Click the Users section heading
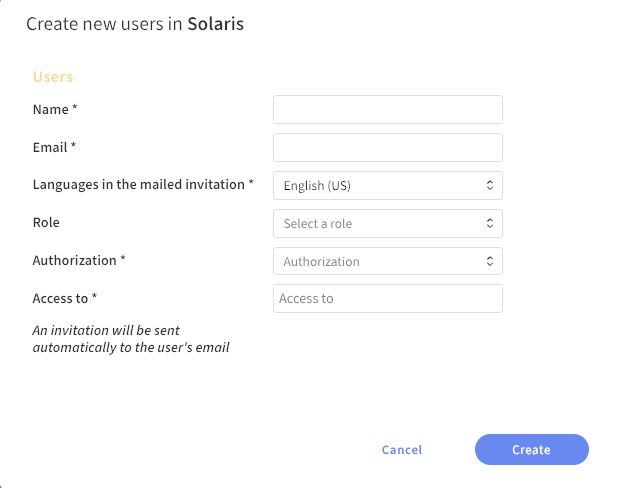 click(x=53, y=77)
